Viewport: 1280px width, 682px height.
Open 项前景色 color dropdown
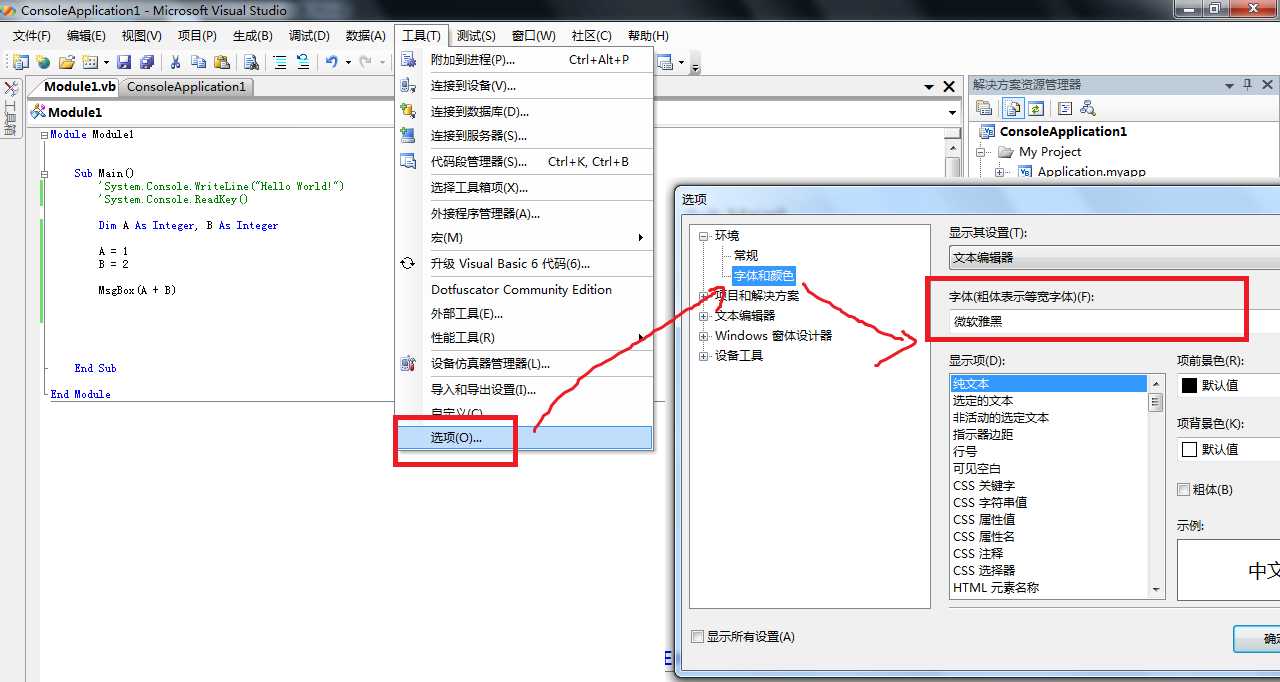coord(1228,385)
